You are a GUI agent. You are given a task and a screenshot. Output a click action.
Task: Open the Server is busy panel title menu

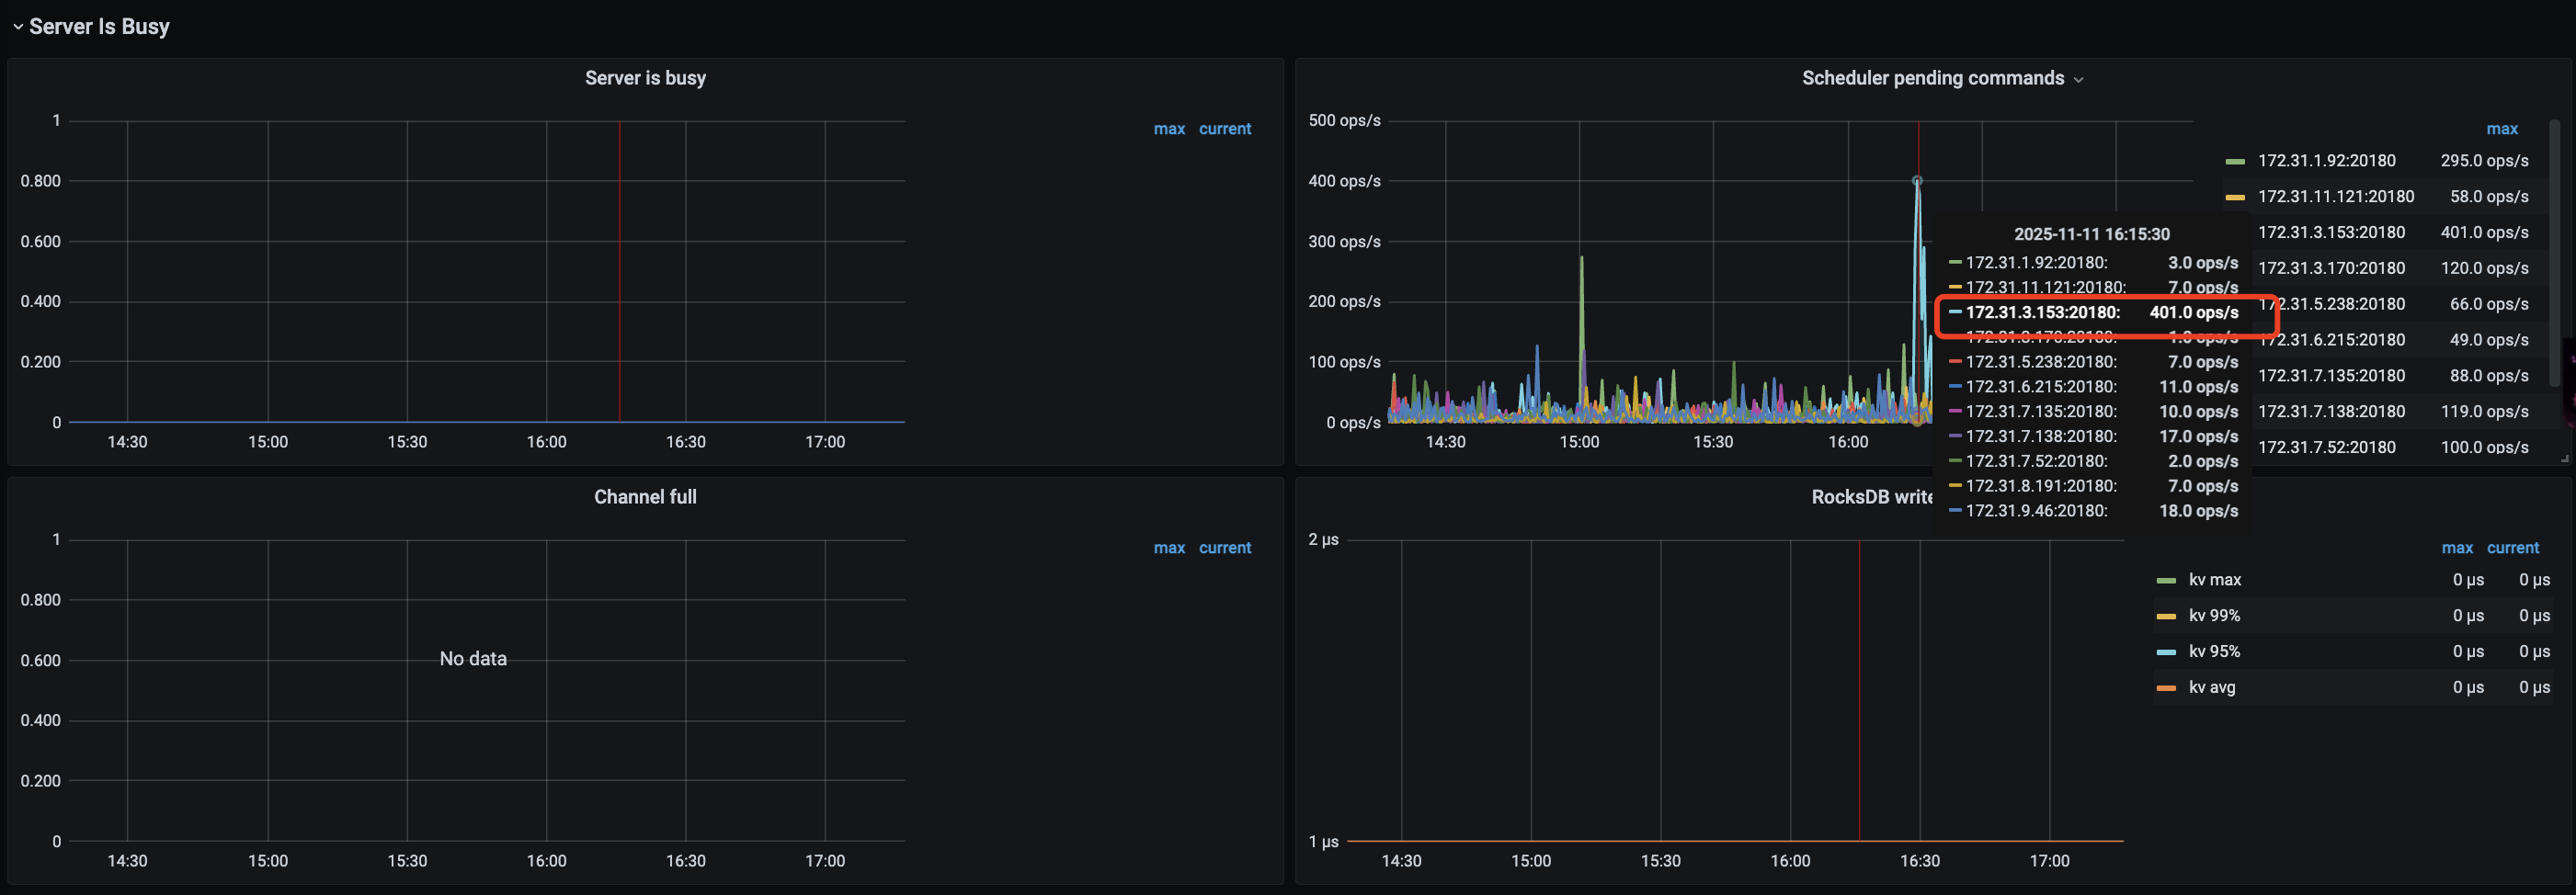click(645, 78)
